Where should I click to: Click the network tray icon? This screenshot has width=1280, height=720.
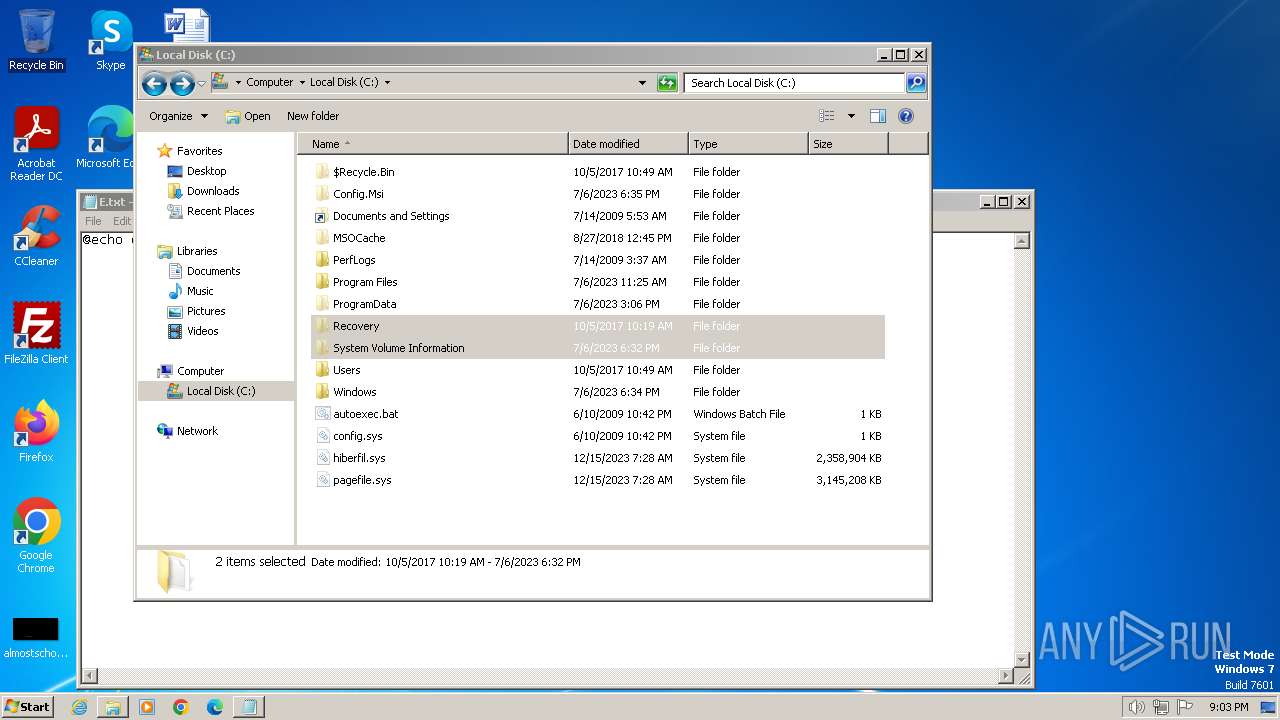click(1161, 707)
